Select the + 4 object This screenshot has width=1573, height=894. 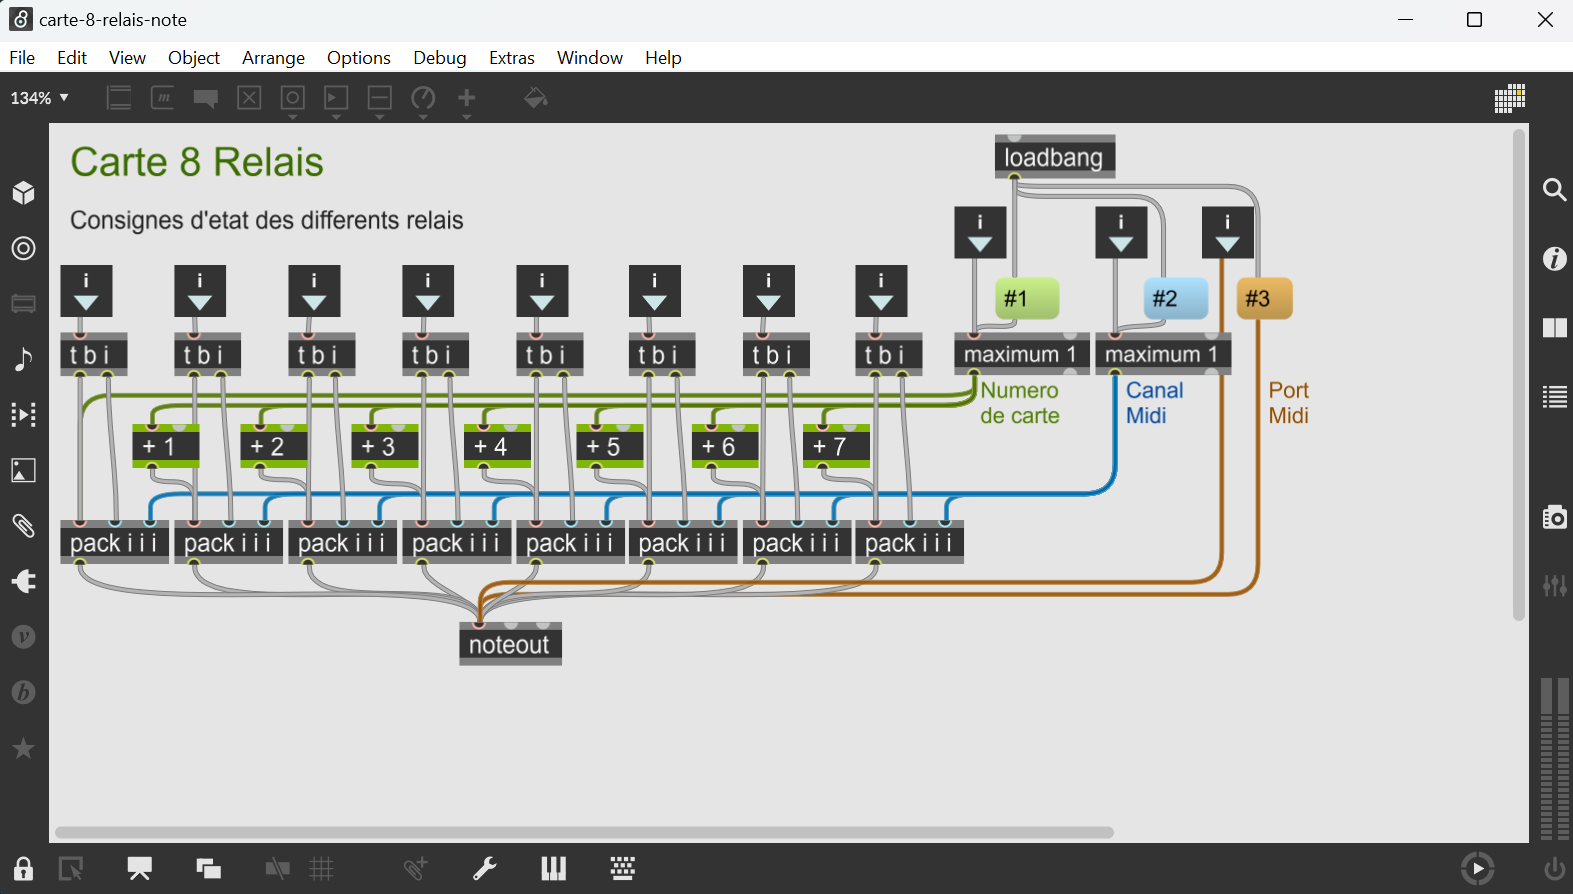[497, 446]
